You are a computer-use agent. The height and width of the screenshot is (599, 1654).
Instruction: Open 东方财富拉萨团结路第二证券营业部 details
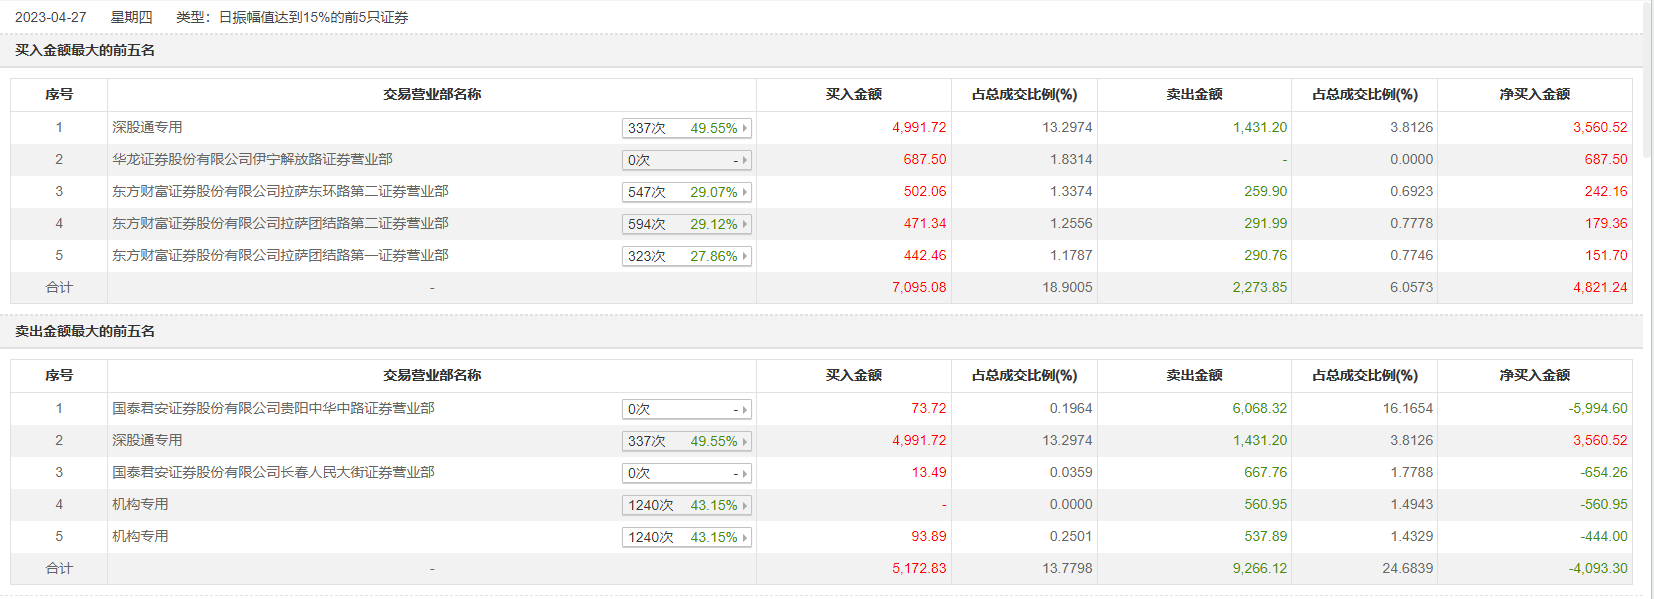pos(280,223)
